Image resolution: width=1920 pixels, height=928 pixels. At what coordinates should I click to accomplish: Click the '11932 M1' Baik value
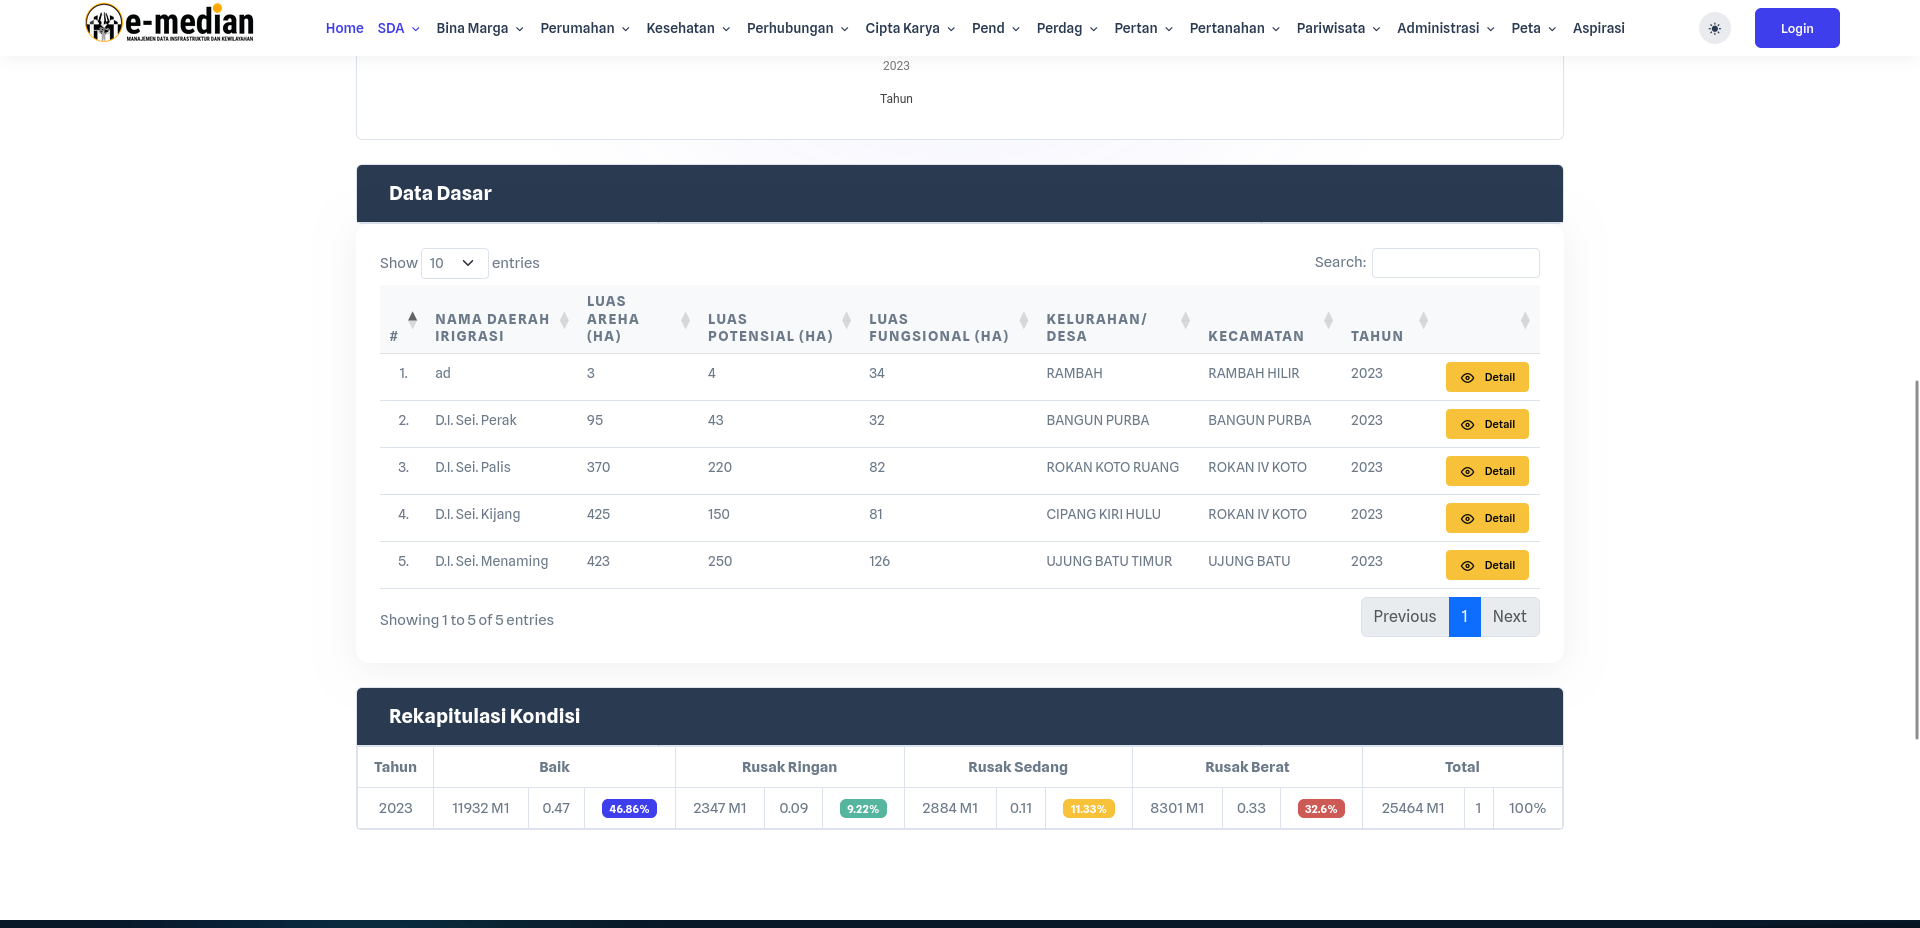pos(480,808)
